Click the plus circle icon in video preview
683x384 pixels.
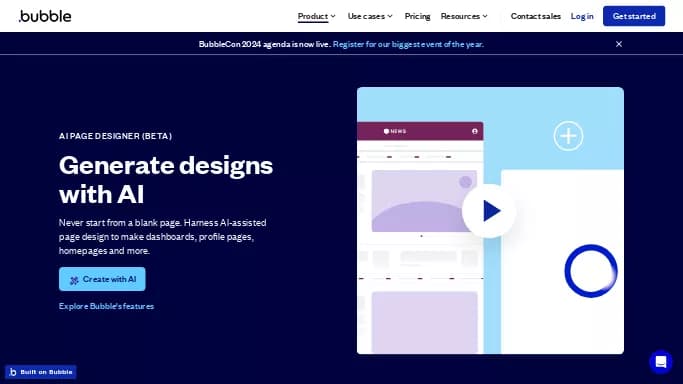pyautogui.click(x=568, y=136)
